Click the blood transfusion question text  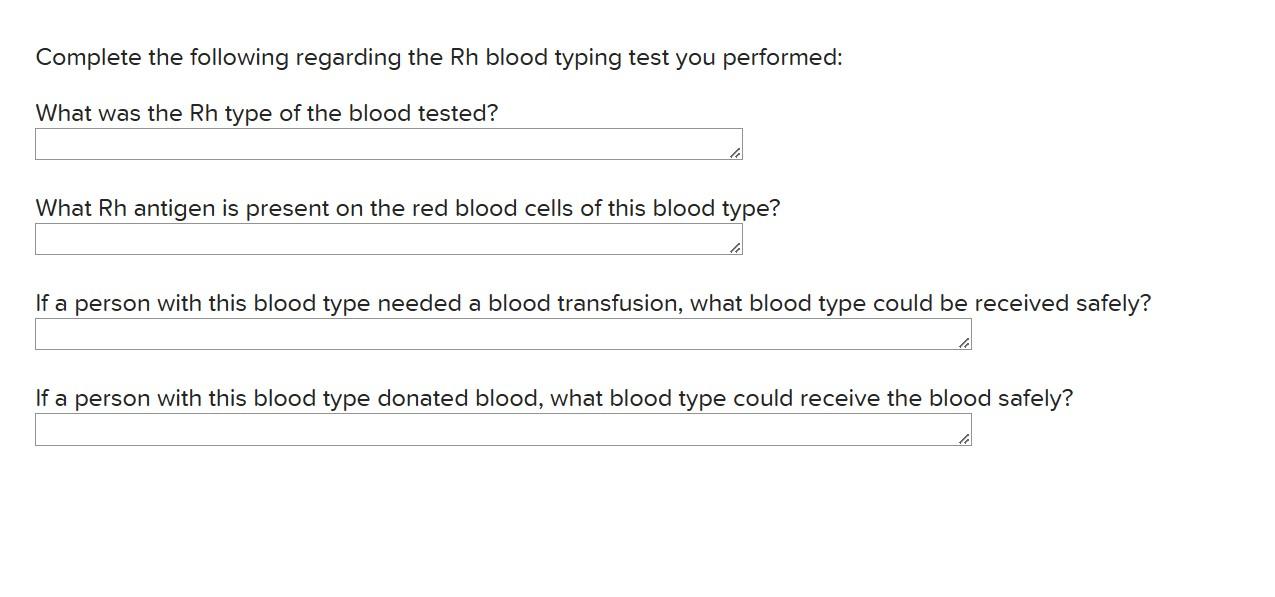click(x=592, y=303)
